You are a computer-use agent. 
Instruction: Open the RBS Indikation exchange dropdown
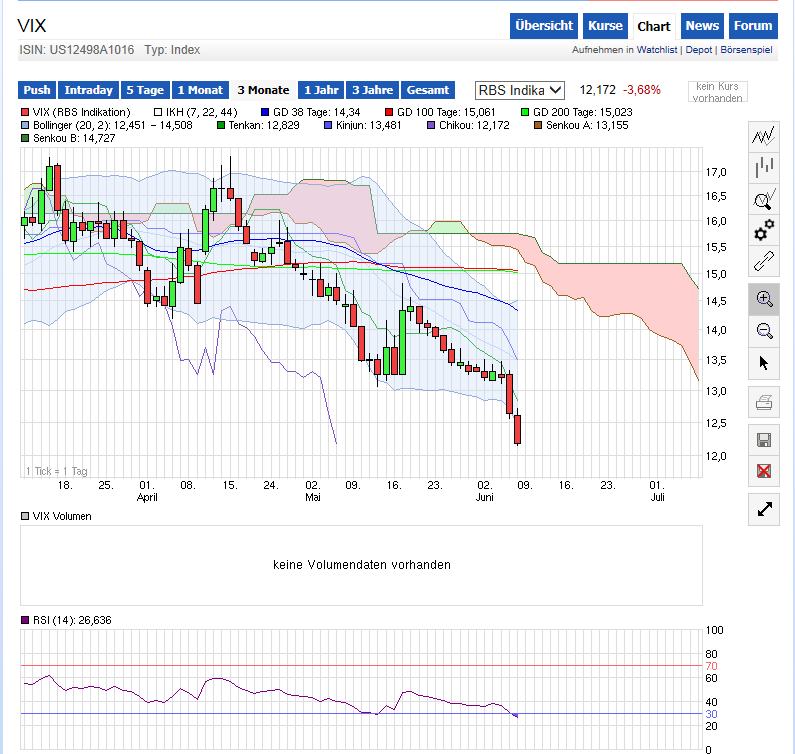click(519, 90)
